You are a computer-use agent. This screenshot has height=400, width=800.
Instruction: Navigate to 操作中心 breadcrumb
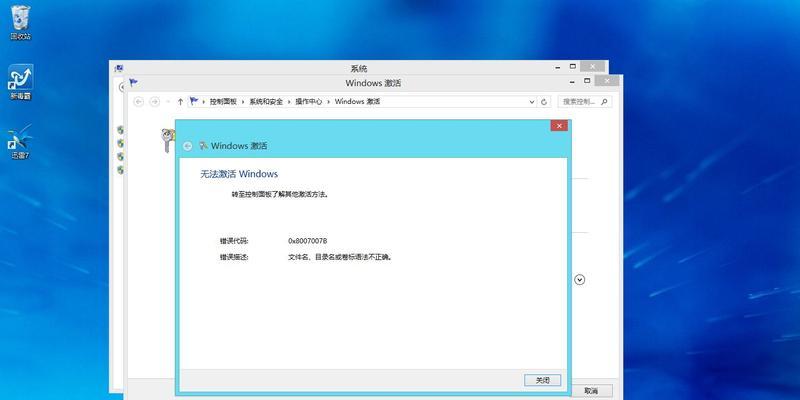pyautogui.click(x=309, y=102)
